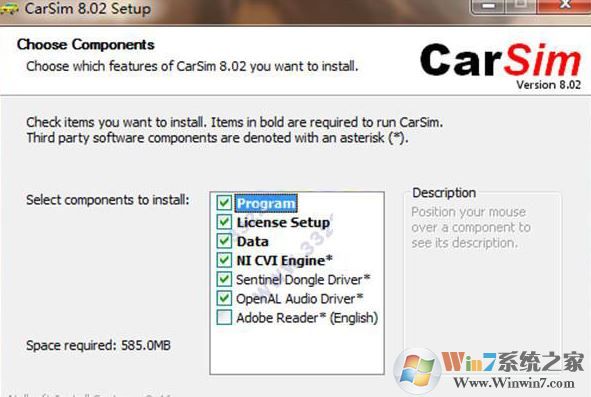
Task: Uncheck the Program component checkbox
Action: pos(224,203)
